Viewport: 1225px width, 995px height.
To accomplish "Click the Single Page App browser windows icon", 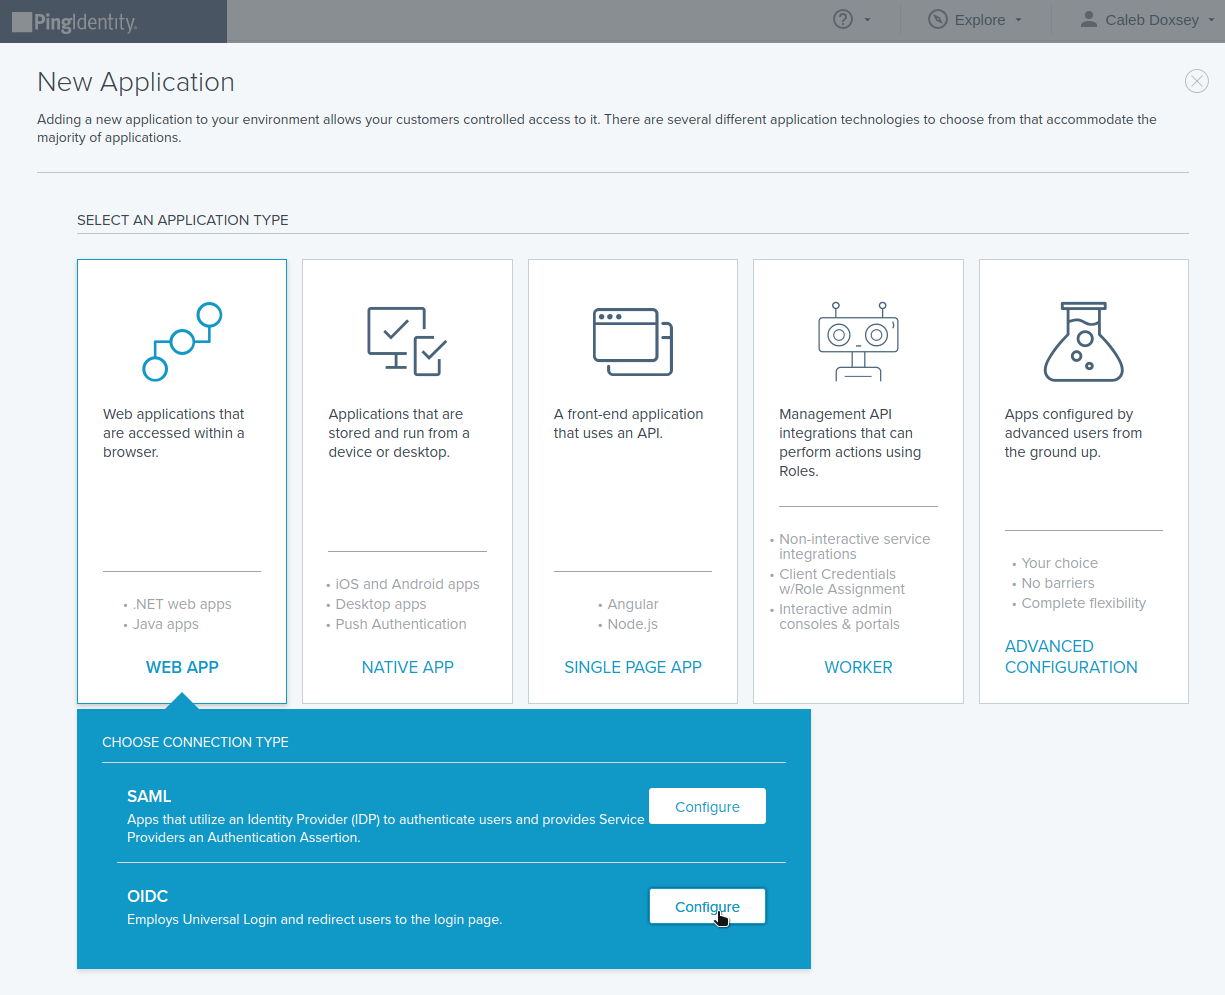I will click(633, 341).
